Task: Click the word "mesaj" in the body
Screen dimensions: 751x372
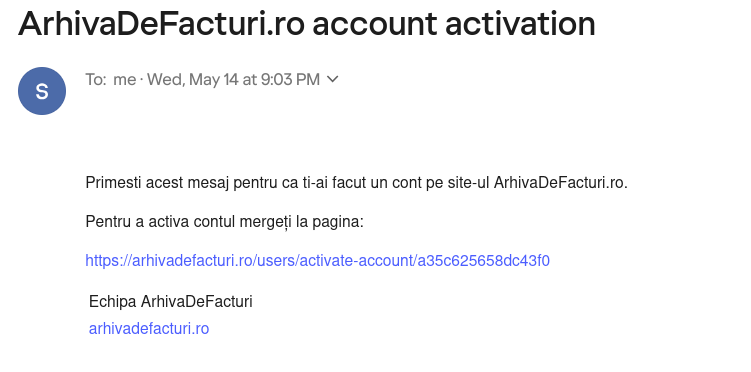Action: point(210,183)
